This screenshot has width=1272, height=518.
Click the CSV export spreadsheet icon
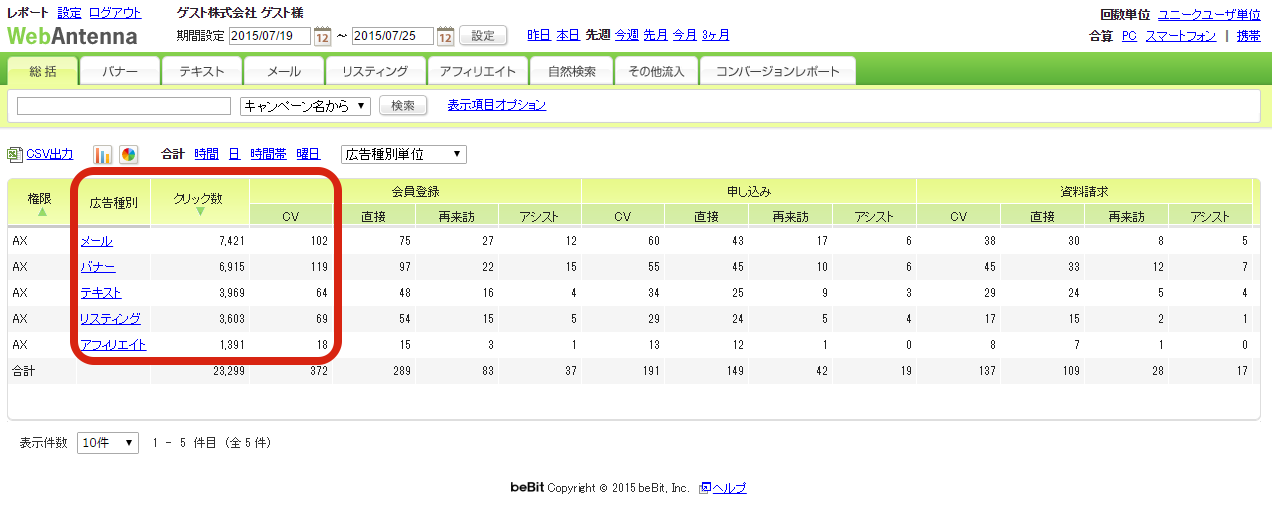(x=14, y=154)
